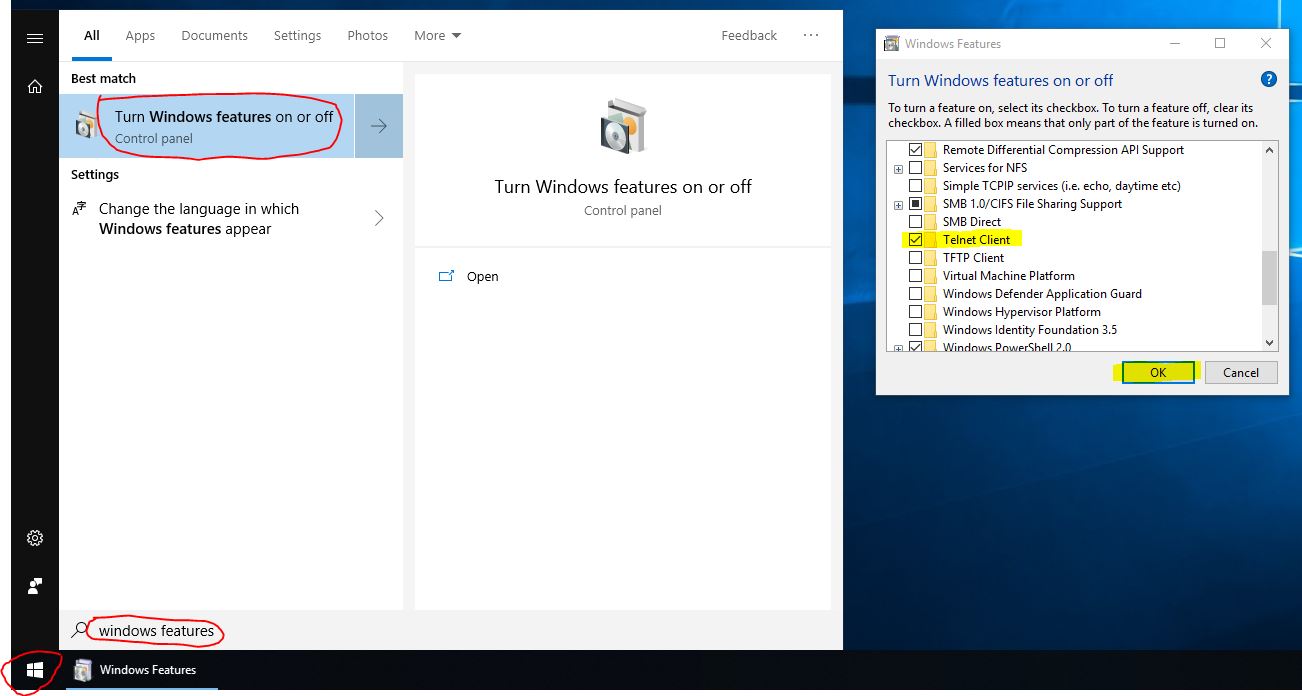Enable Simple TCPIP services checkbox

pos(915,186)
